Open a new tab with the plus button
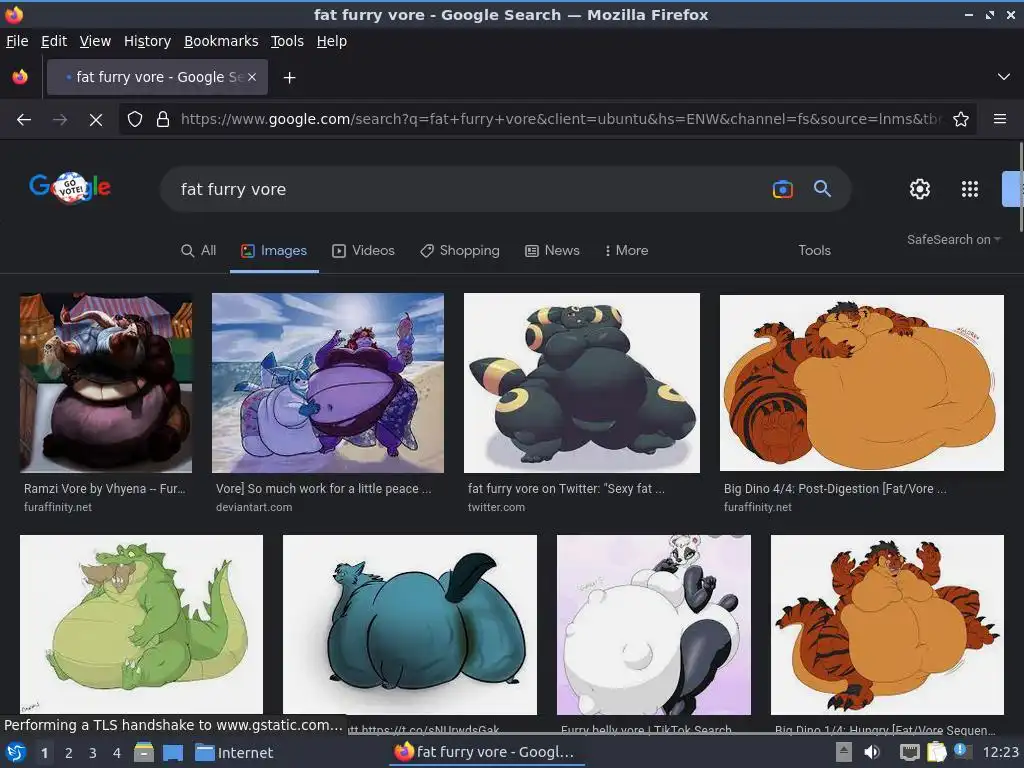The width and height of the screenshot is (1024, 768). (x=289, y=78)
